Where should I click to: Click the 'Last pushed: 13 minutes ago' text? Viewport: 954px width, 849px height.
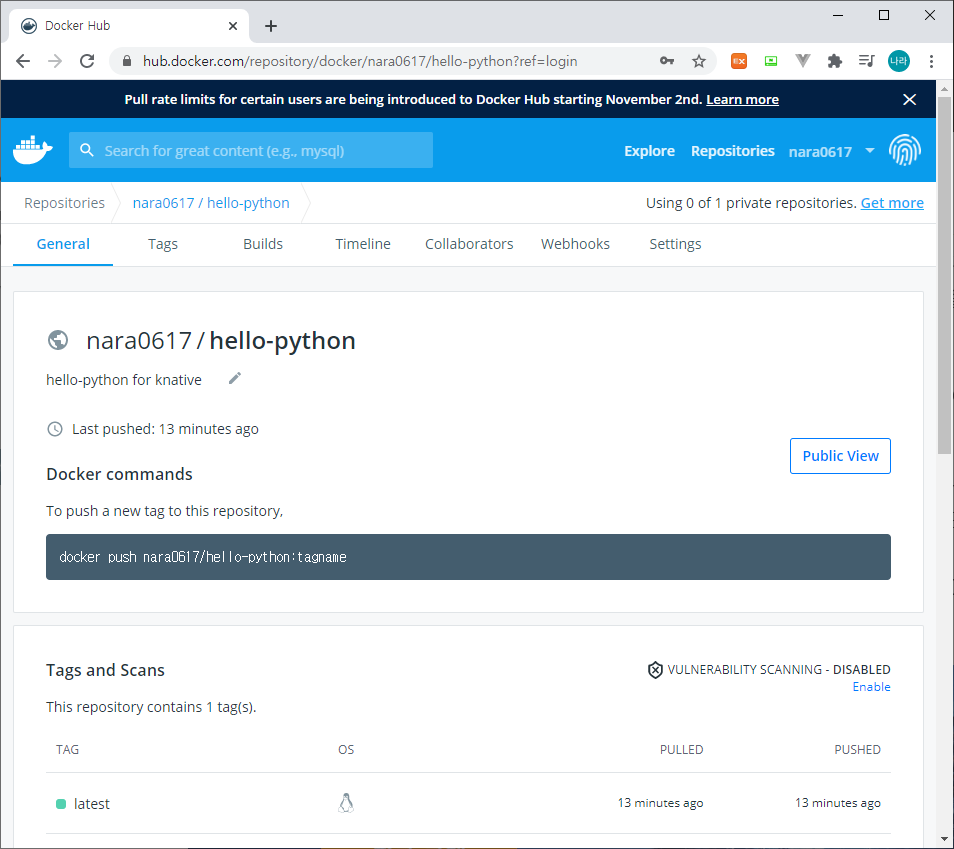165,429
